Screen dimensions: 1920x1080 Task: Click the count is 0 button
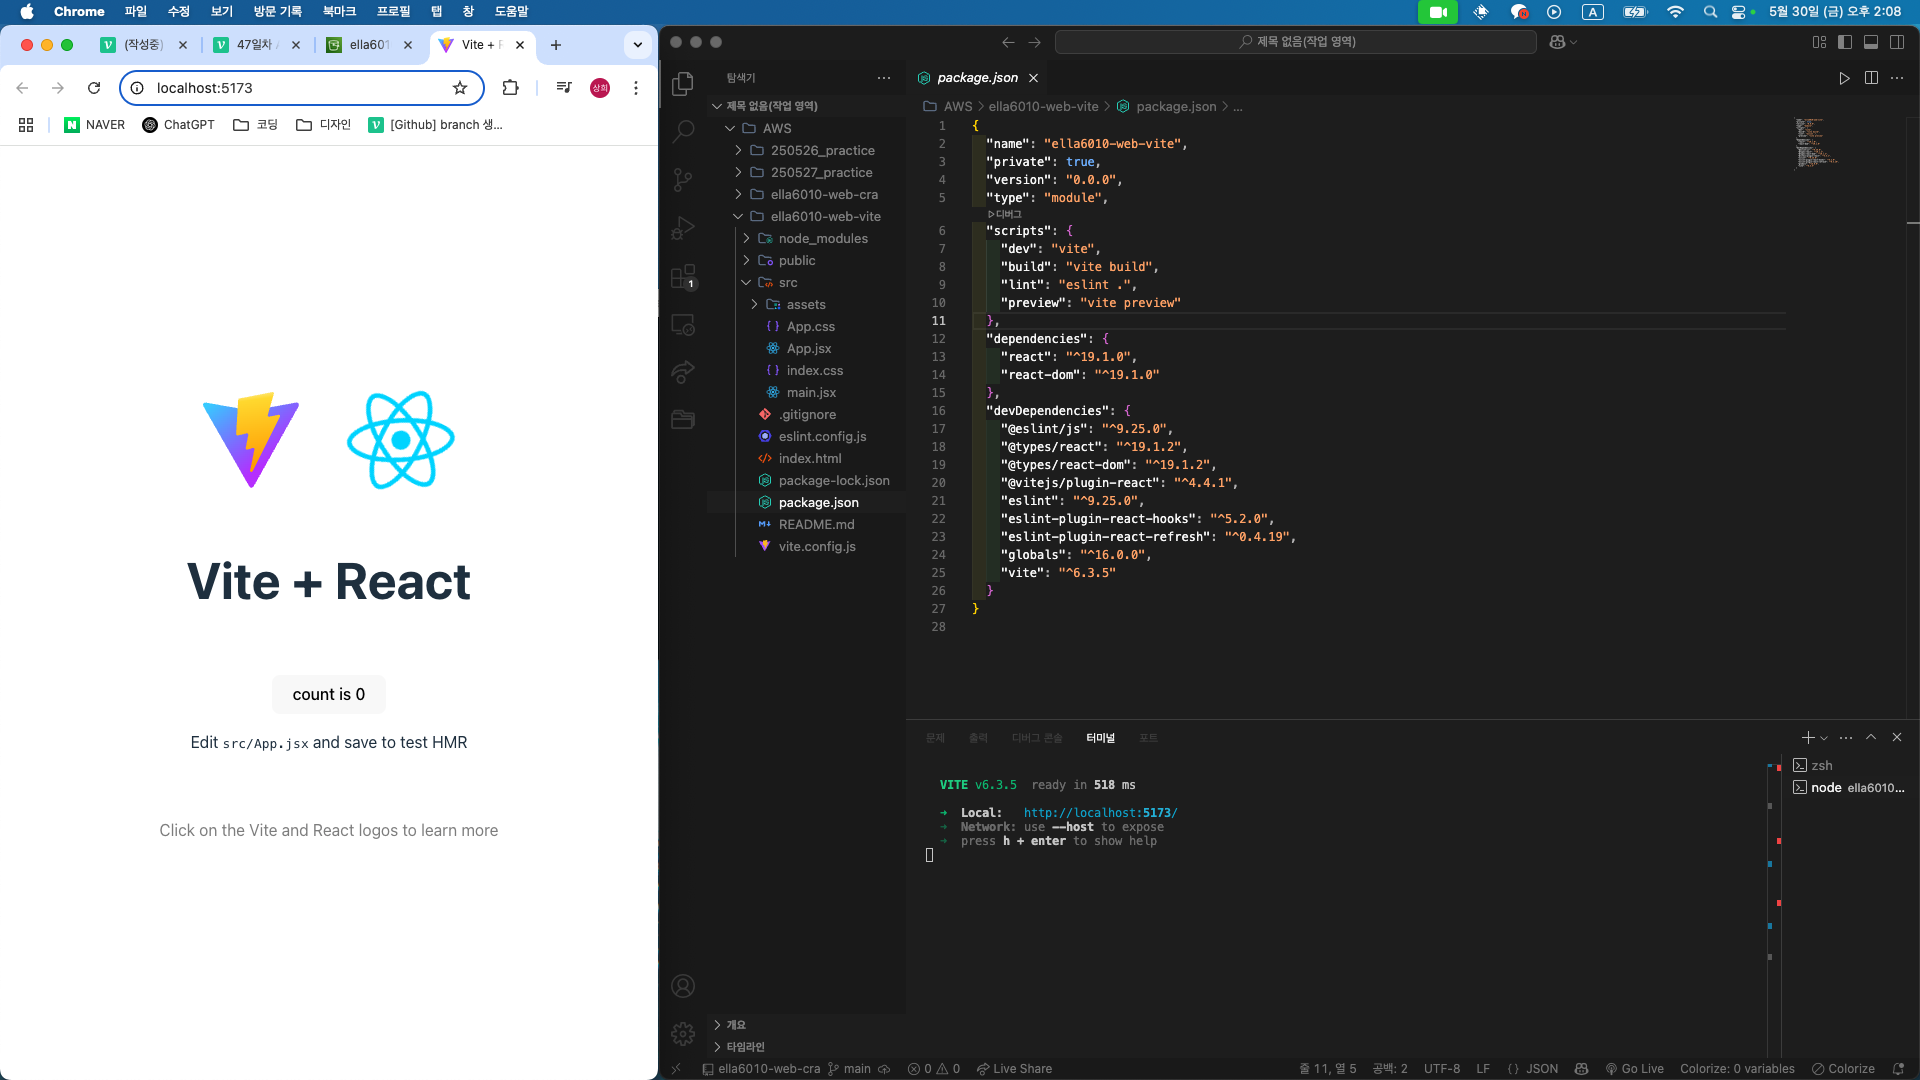(x=329, y=694)
